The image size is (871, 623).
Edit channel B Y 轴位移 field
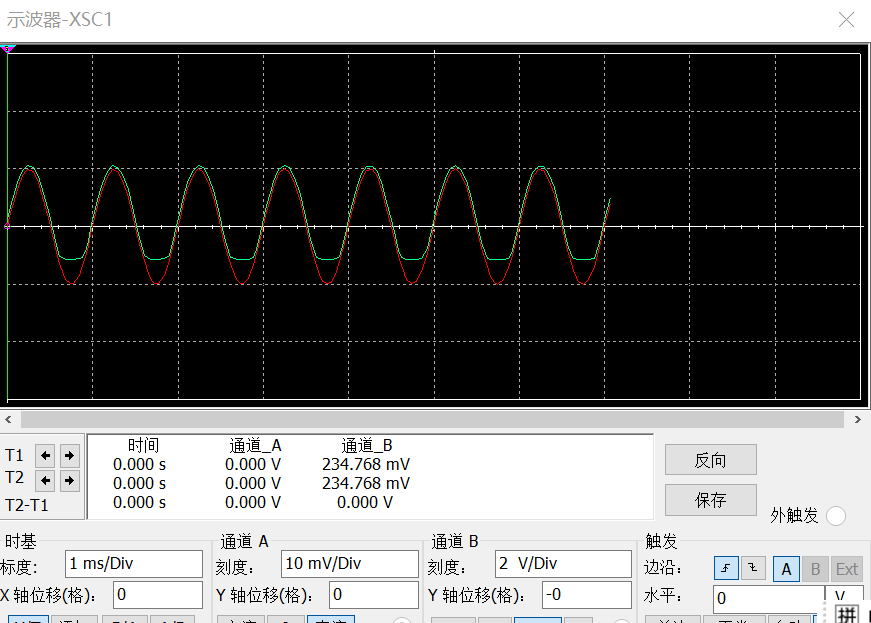click(x=587, y=595)
